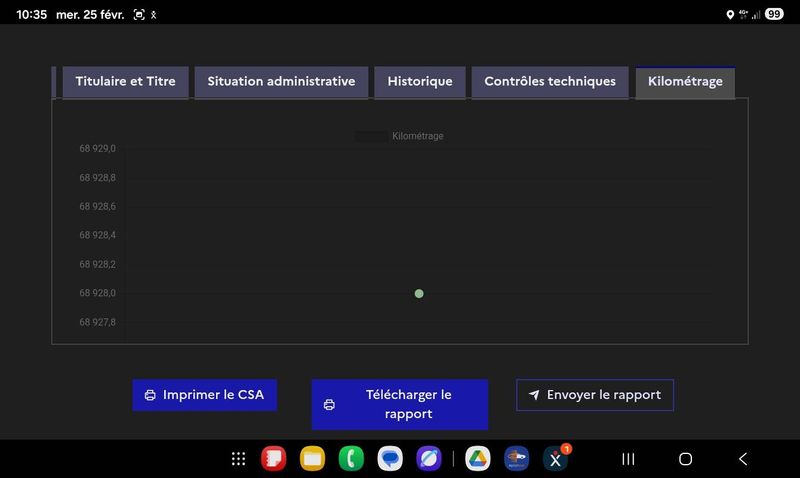800x478 pixels.
Task: Tap the recent apps navigation button
Action: click(x=628, y=459)
